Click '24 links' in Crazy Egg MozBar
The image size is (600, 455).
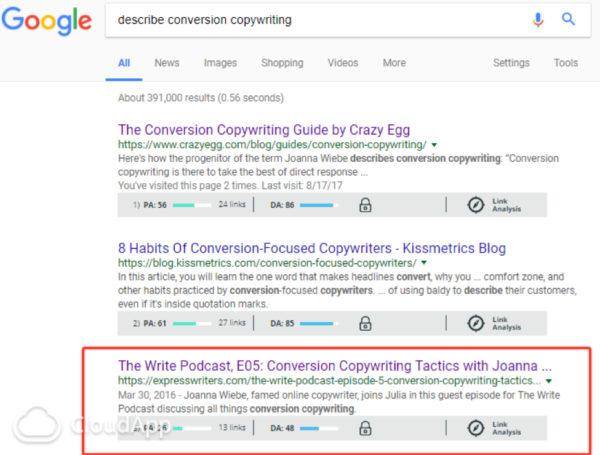tap(232, 204)
